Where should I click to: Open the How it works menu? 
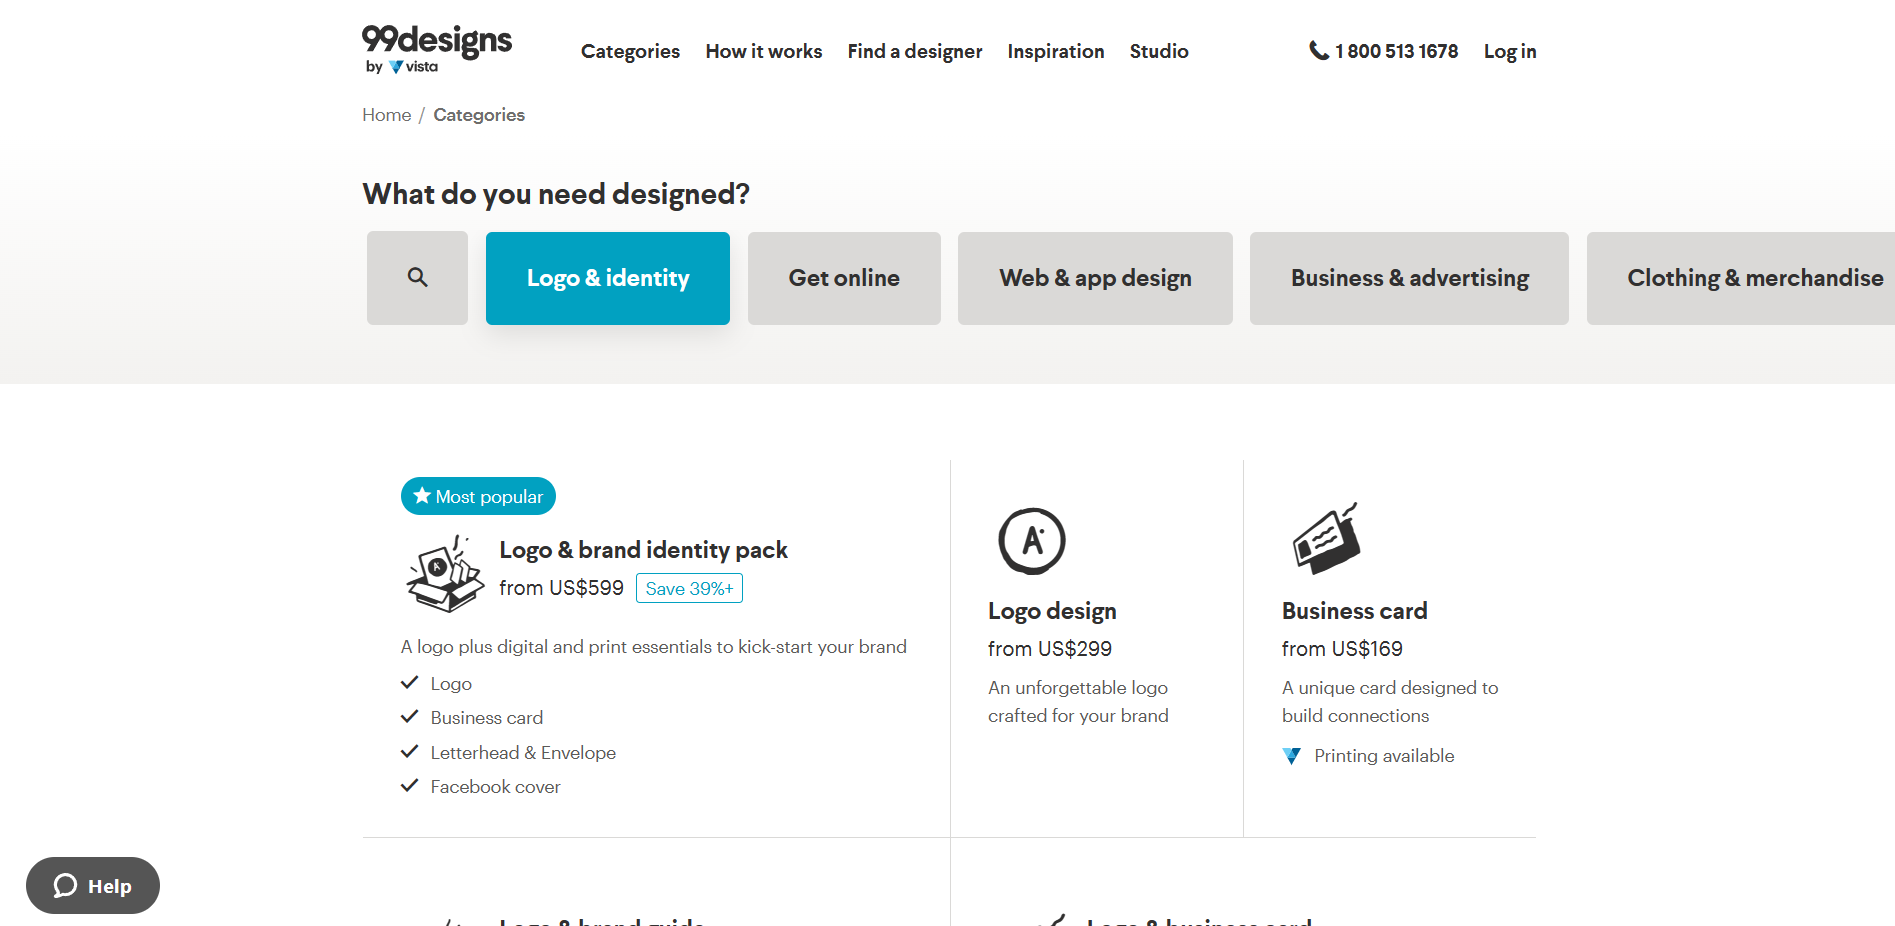click(764, 51)
